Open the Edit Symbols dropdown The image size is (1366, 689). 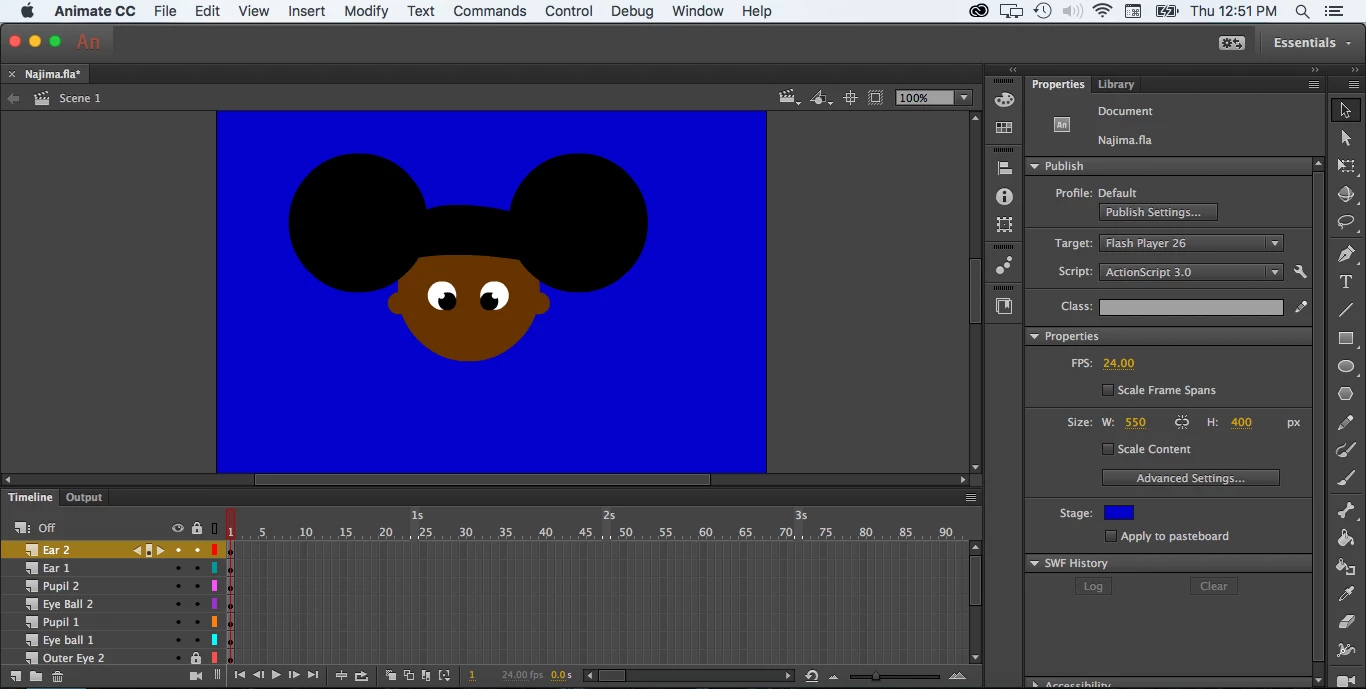pos(821,98)
